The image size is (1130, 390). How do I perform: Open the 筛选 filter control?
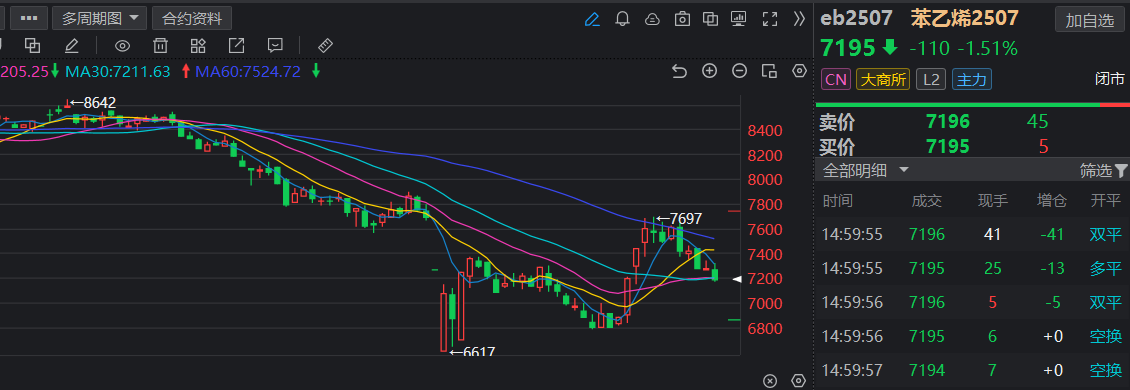click(1103, 171)
